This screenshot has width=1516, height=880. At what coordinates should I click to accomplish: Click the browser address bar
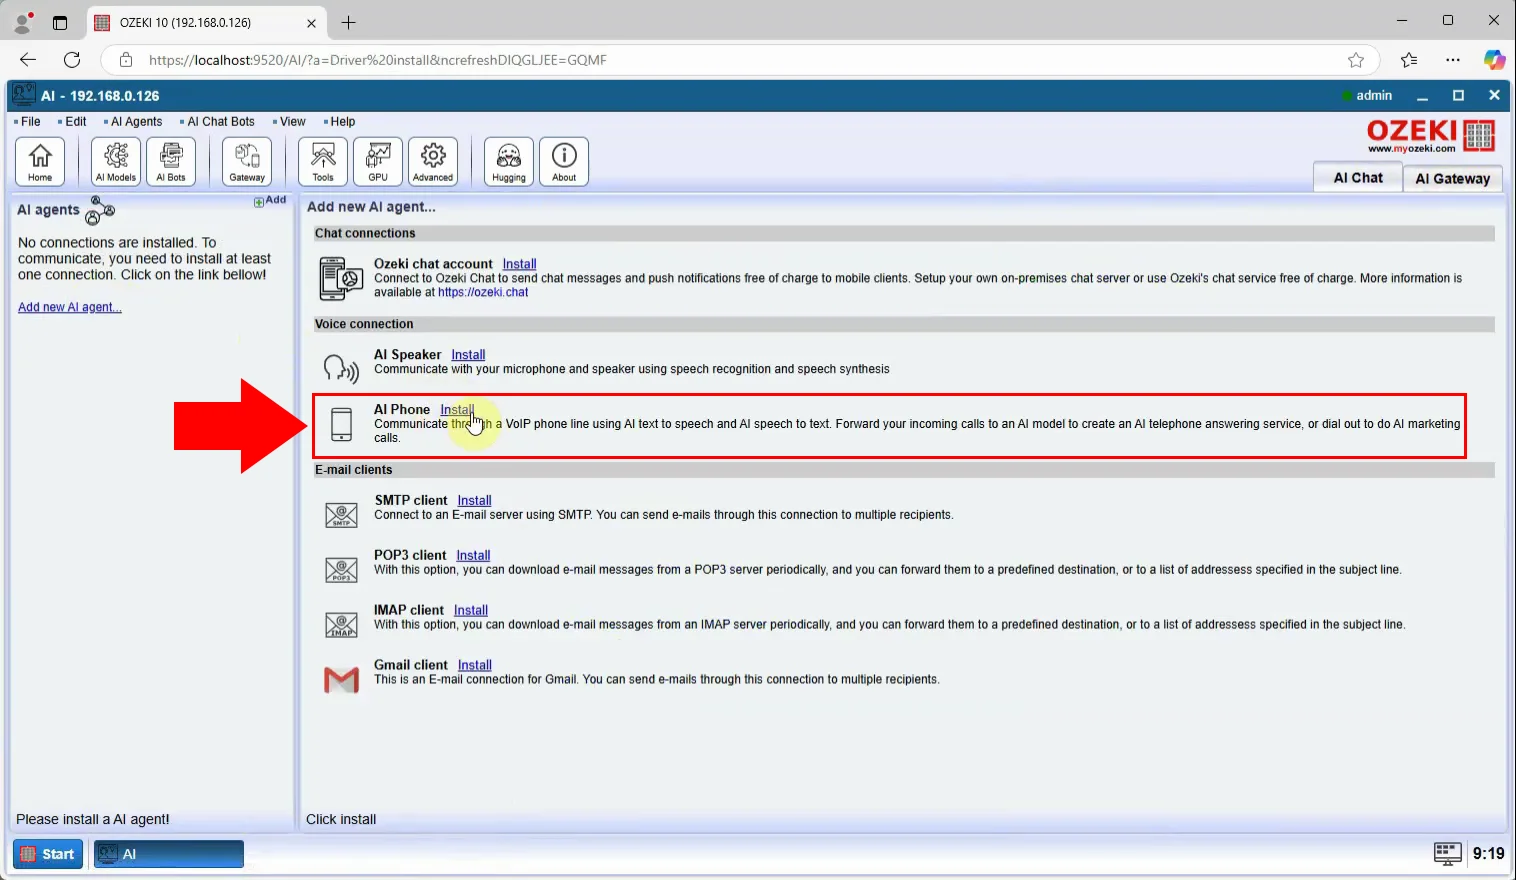point(740,60)
